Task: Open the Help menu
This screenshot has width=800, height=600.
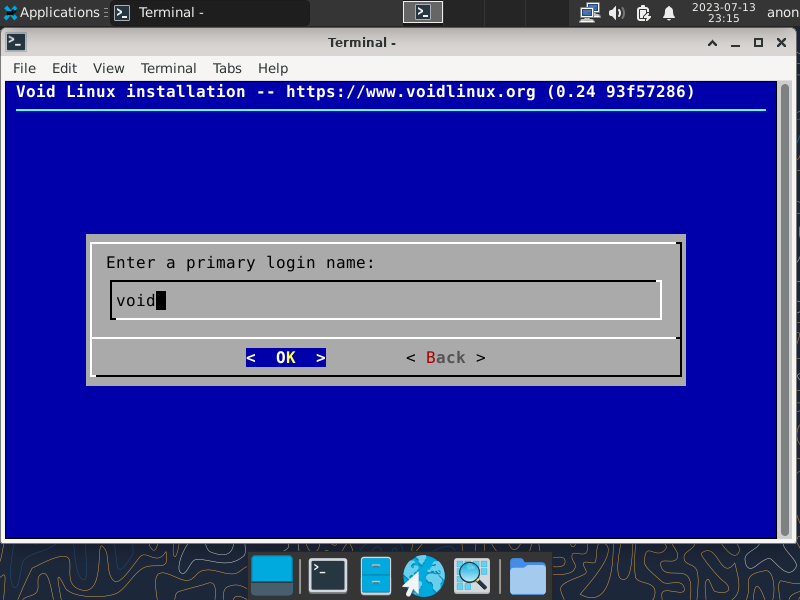Action: pos(273,68)
